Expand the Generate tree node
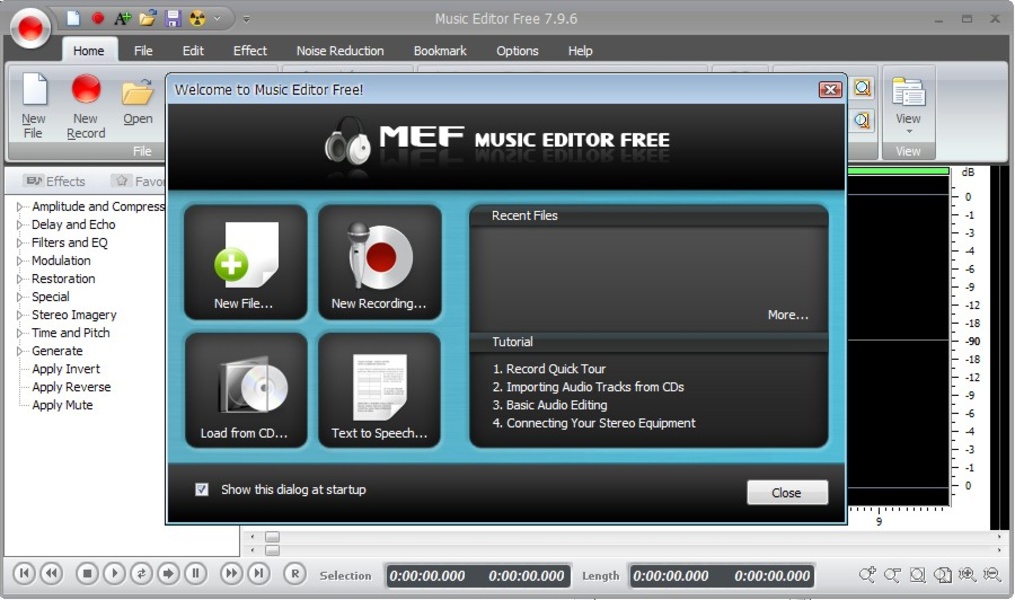 tap(19, 351)
